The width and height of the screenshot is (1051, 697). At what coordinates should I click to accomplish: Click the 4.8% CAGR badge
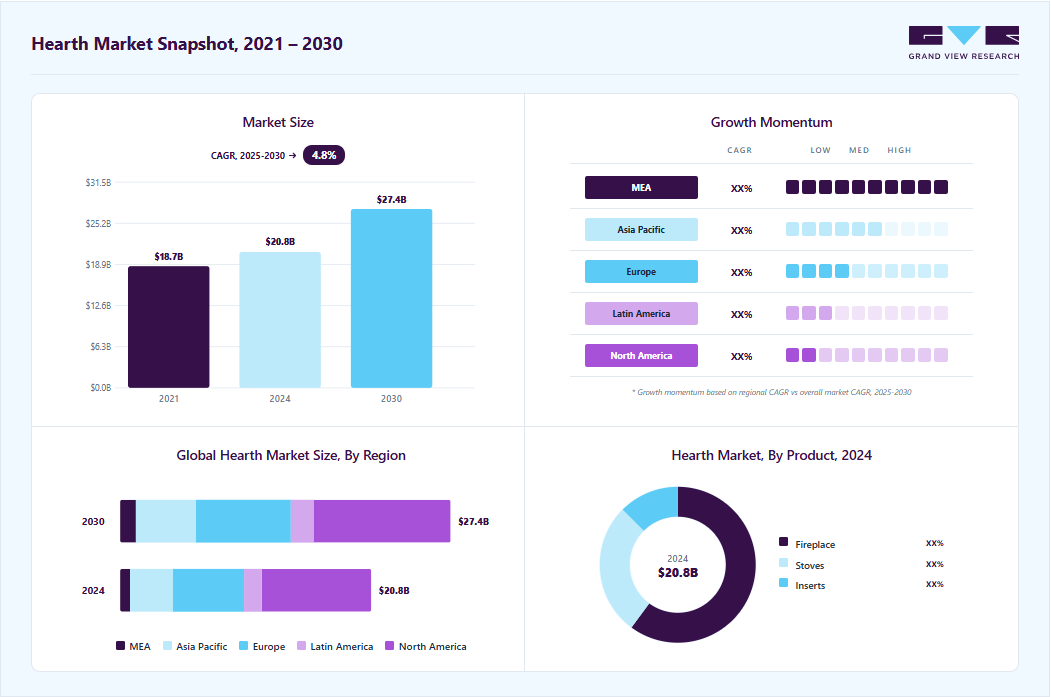[x=324, y=155]
